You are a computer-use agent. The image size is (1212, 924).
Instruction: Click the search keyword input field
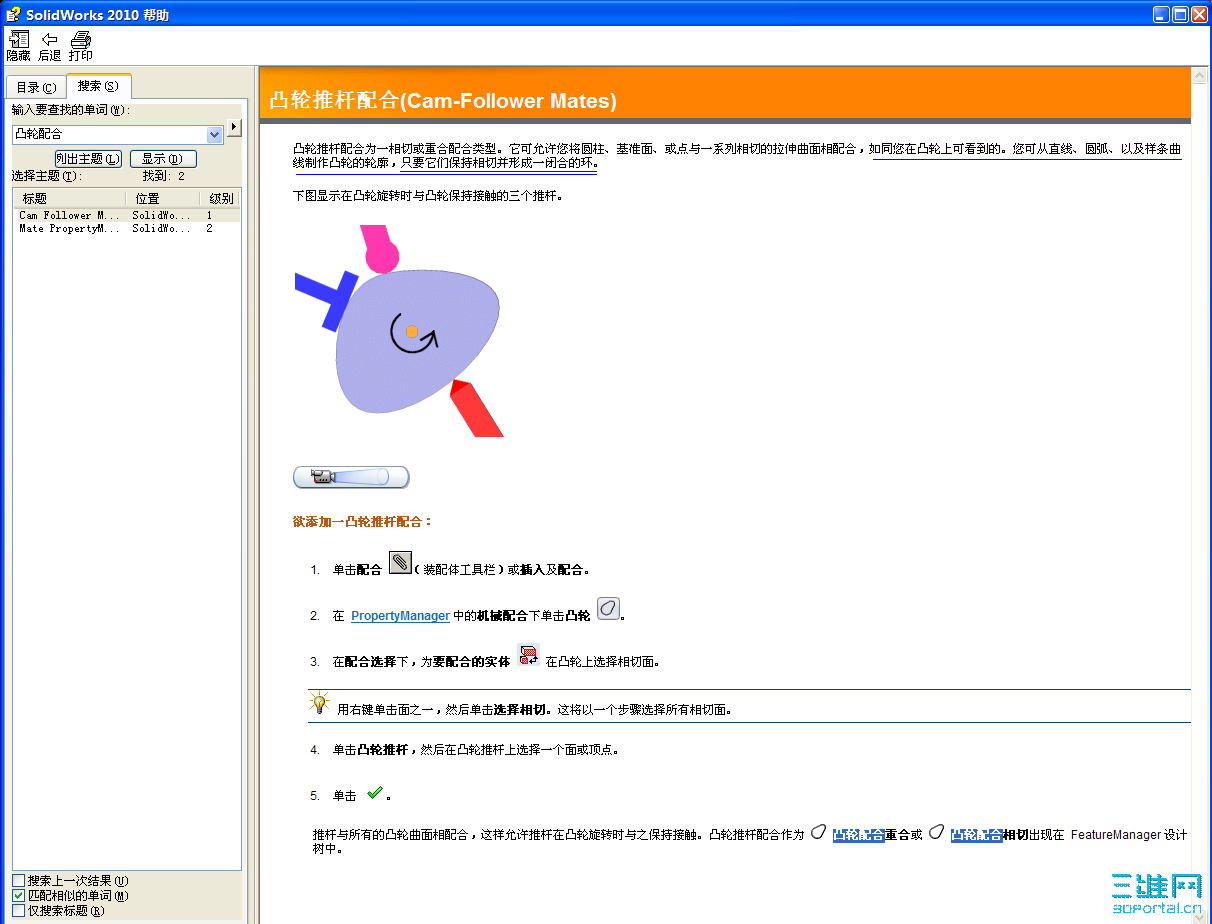[109, 134]
